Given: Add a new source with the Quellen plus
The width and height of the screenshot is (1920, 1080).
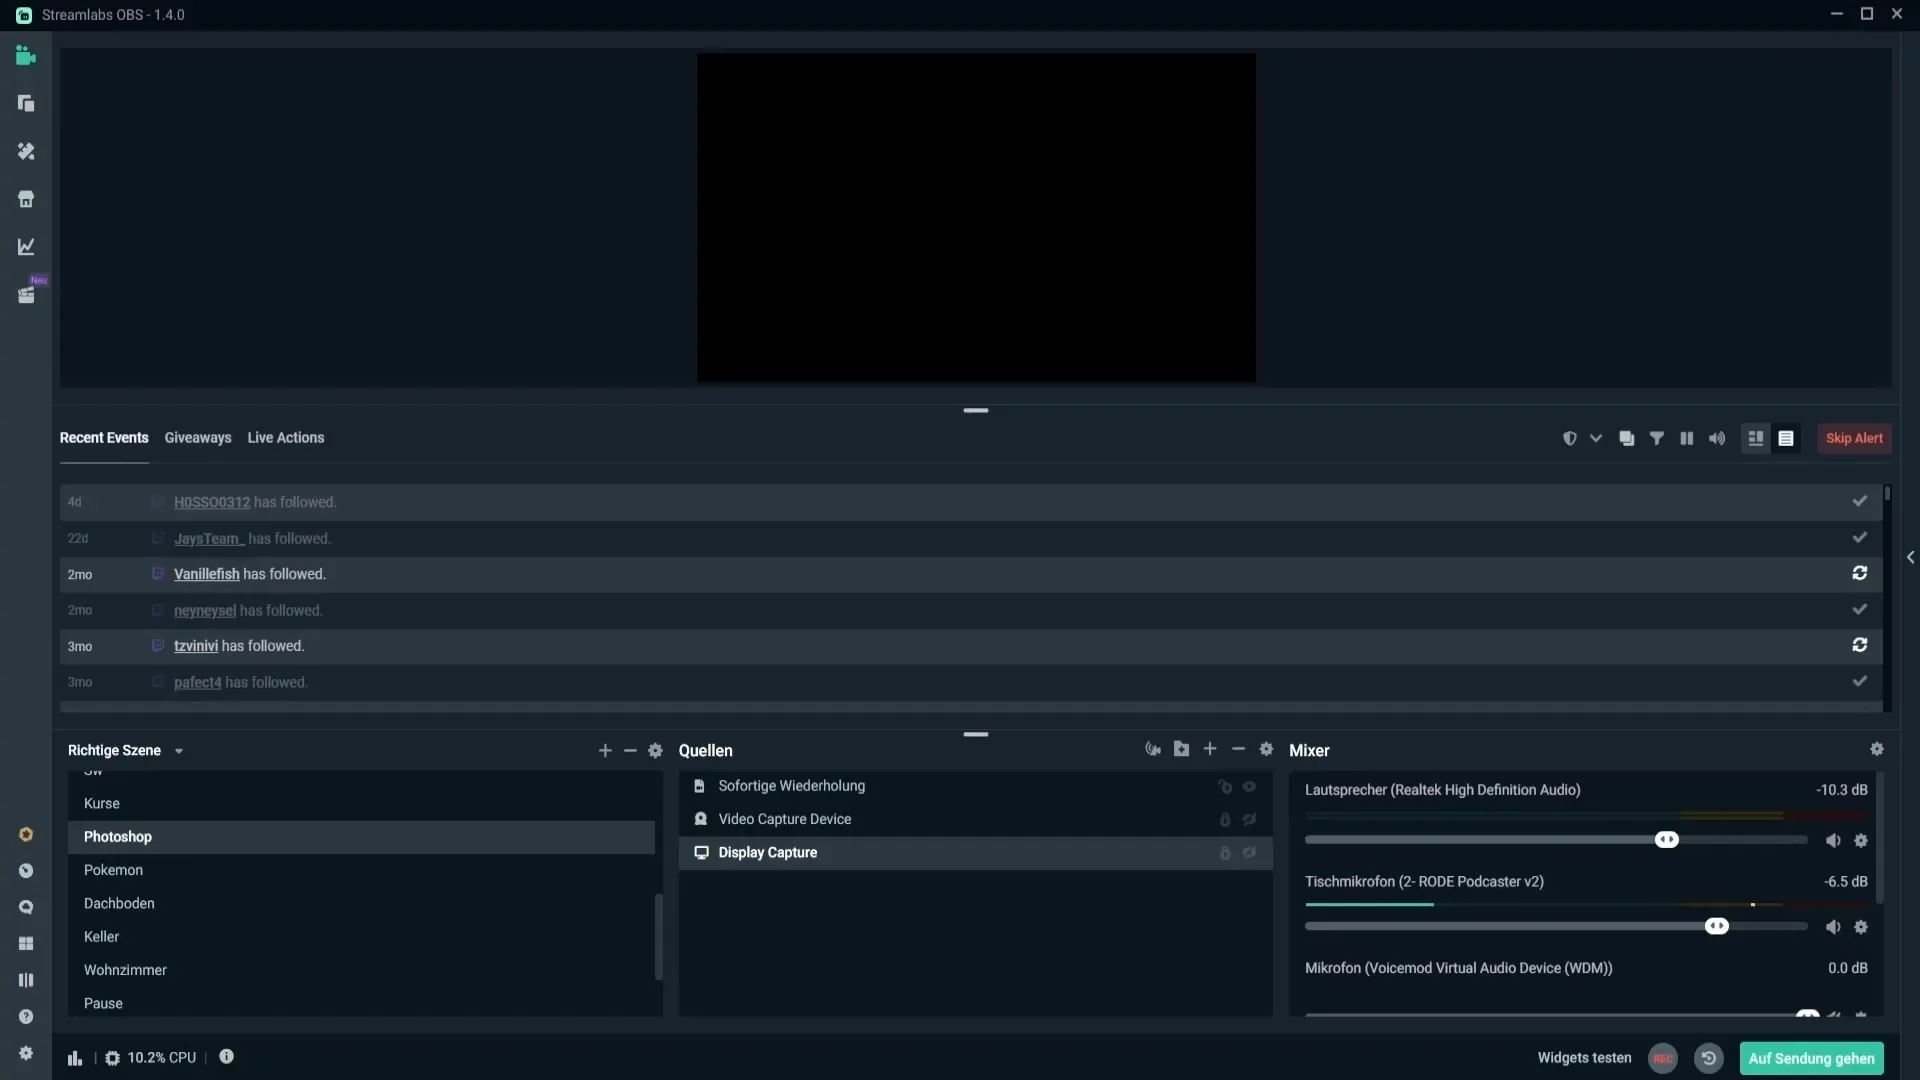Looking at the screenshot, I should coord(1210,749).
